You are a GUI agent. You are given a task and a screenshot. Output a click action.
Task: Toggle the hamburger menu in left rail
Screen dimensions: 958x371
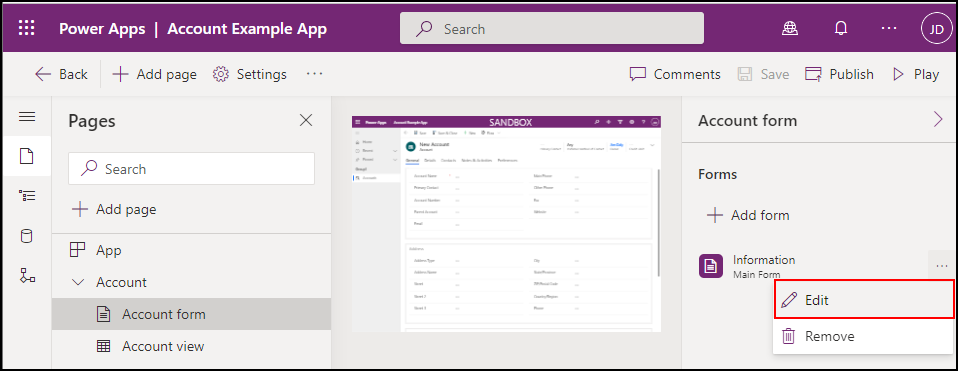click(27, 116)
